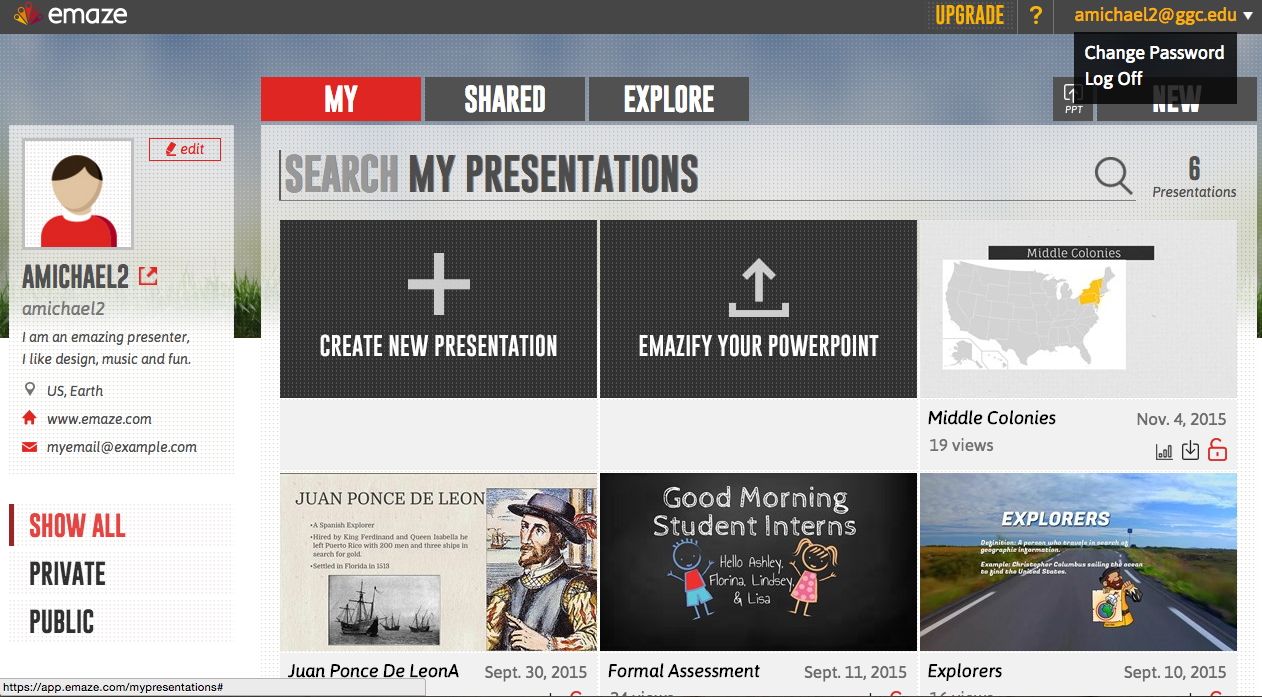This screenshot has width=1262, height=697.
Task: Choose Log Off from account menu
Action: 1113,79
